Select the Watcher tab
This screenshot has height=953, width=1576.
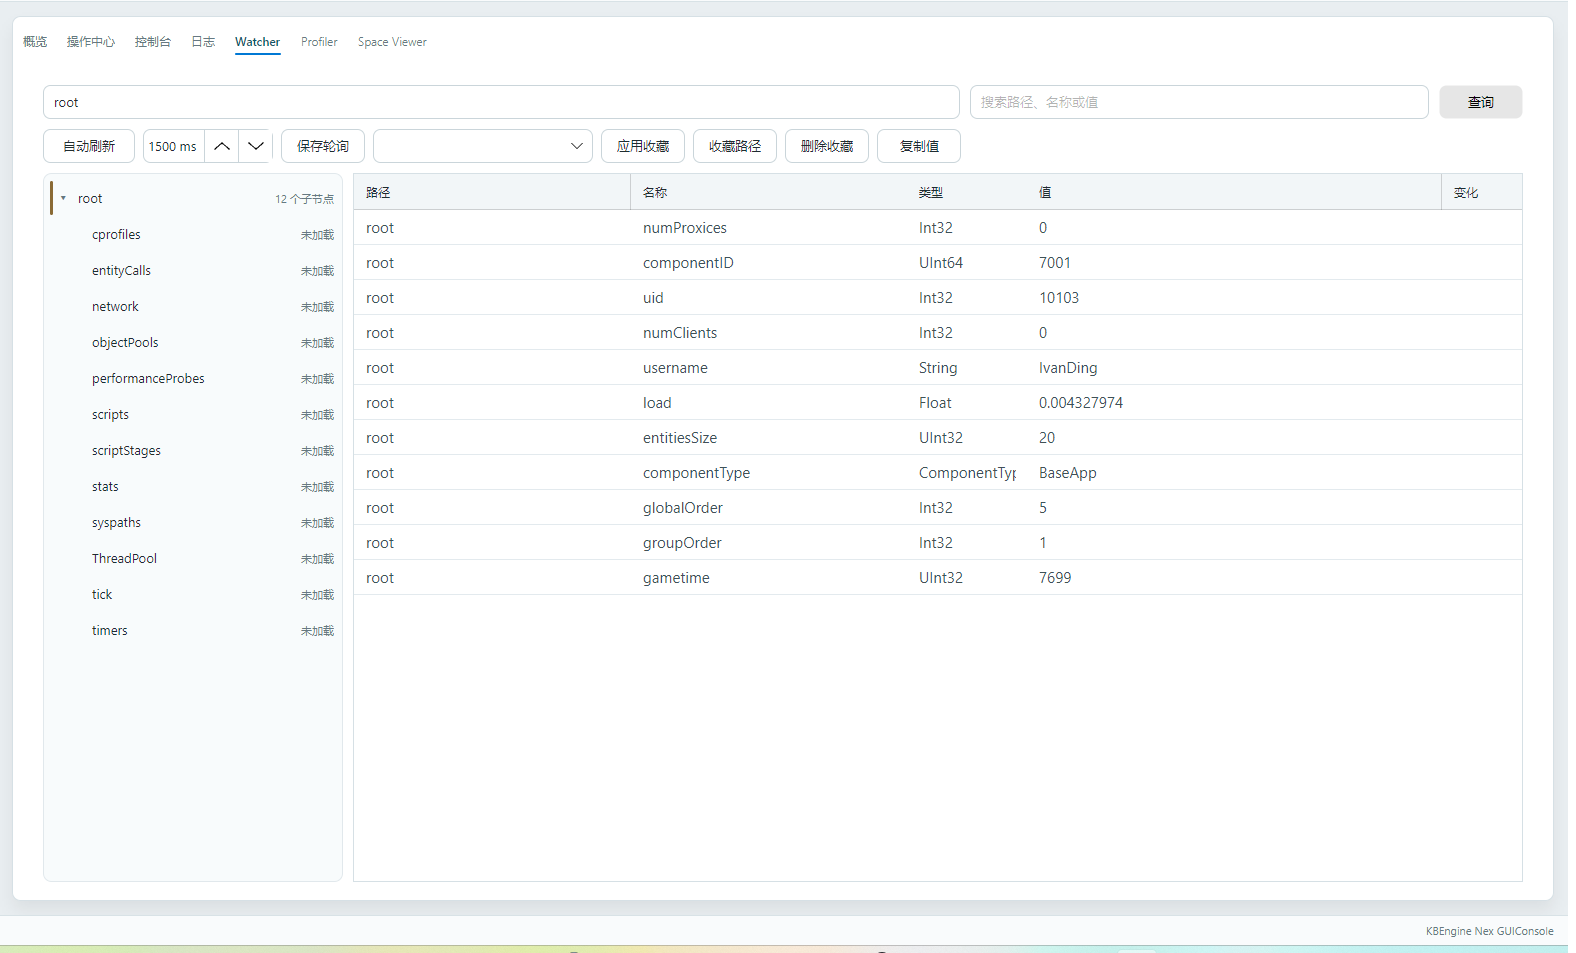tap(258, 42)
